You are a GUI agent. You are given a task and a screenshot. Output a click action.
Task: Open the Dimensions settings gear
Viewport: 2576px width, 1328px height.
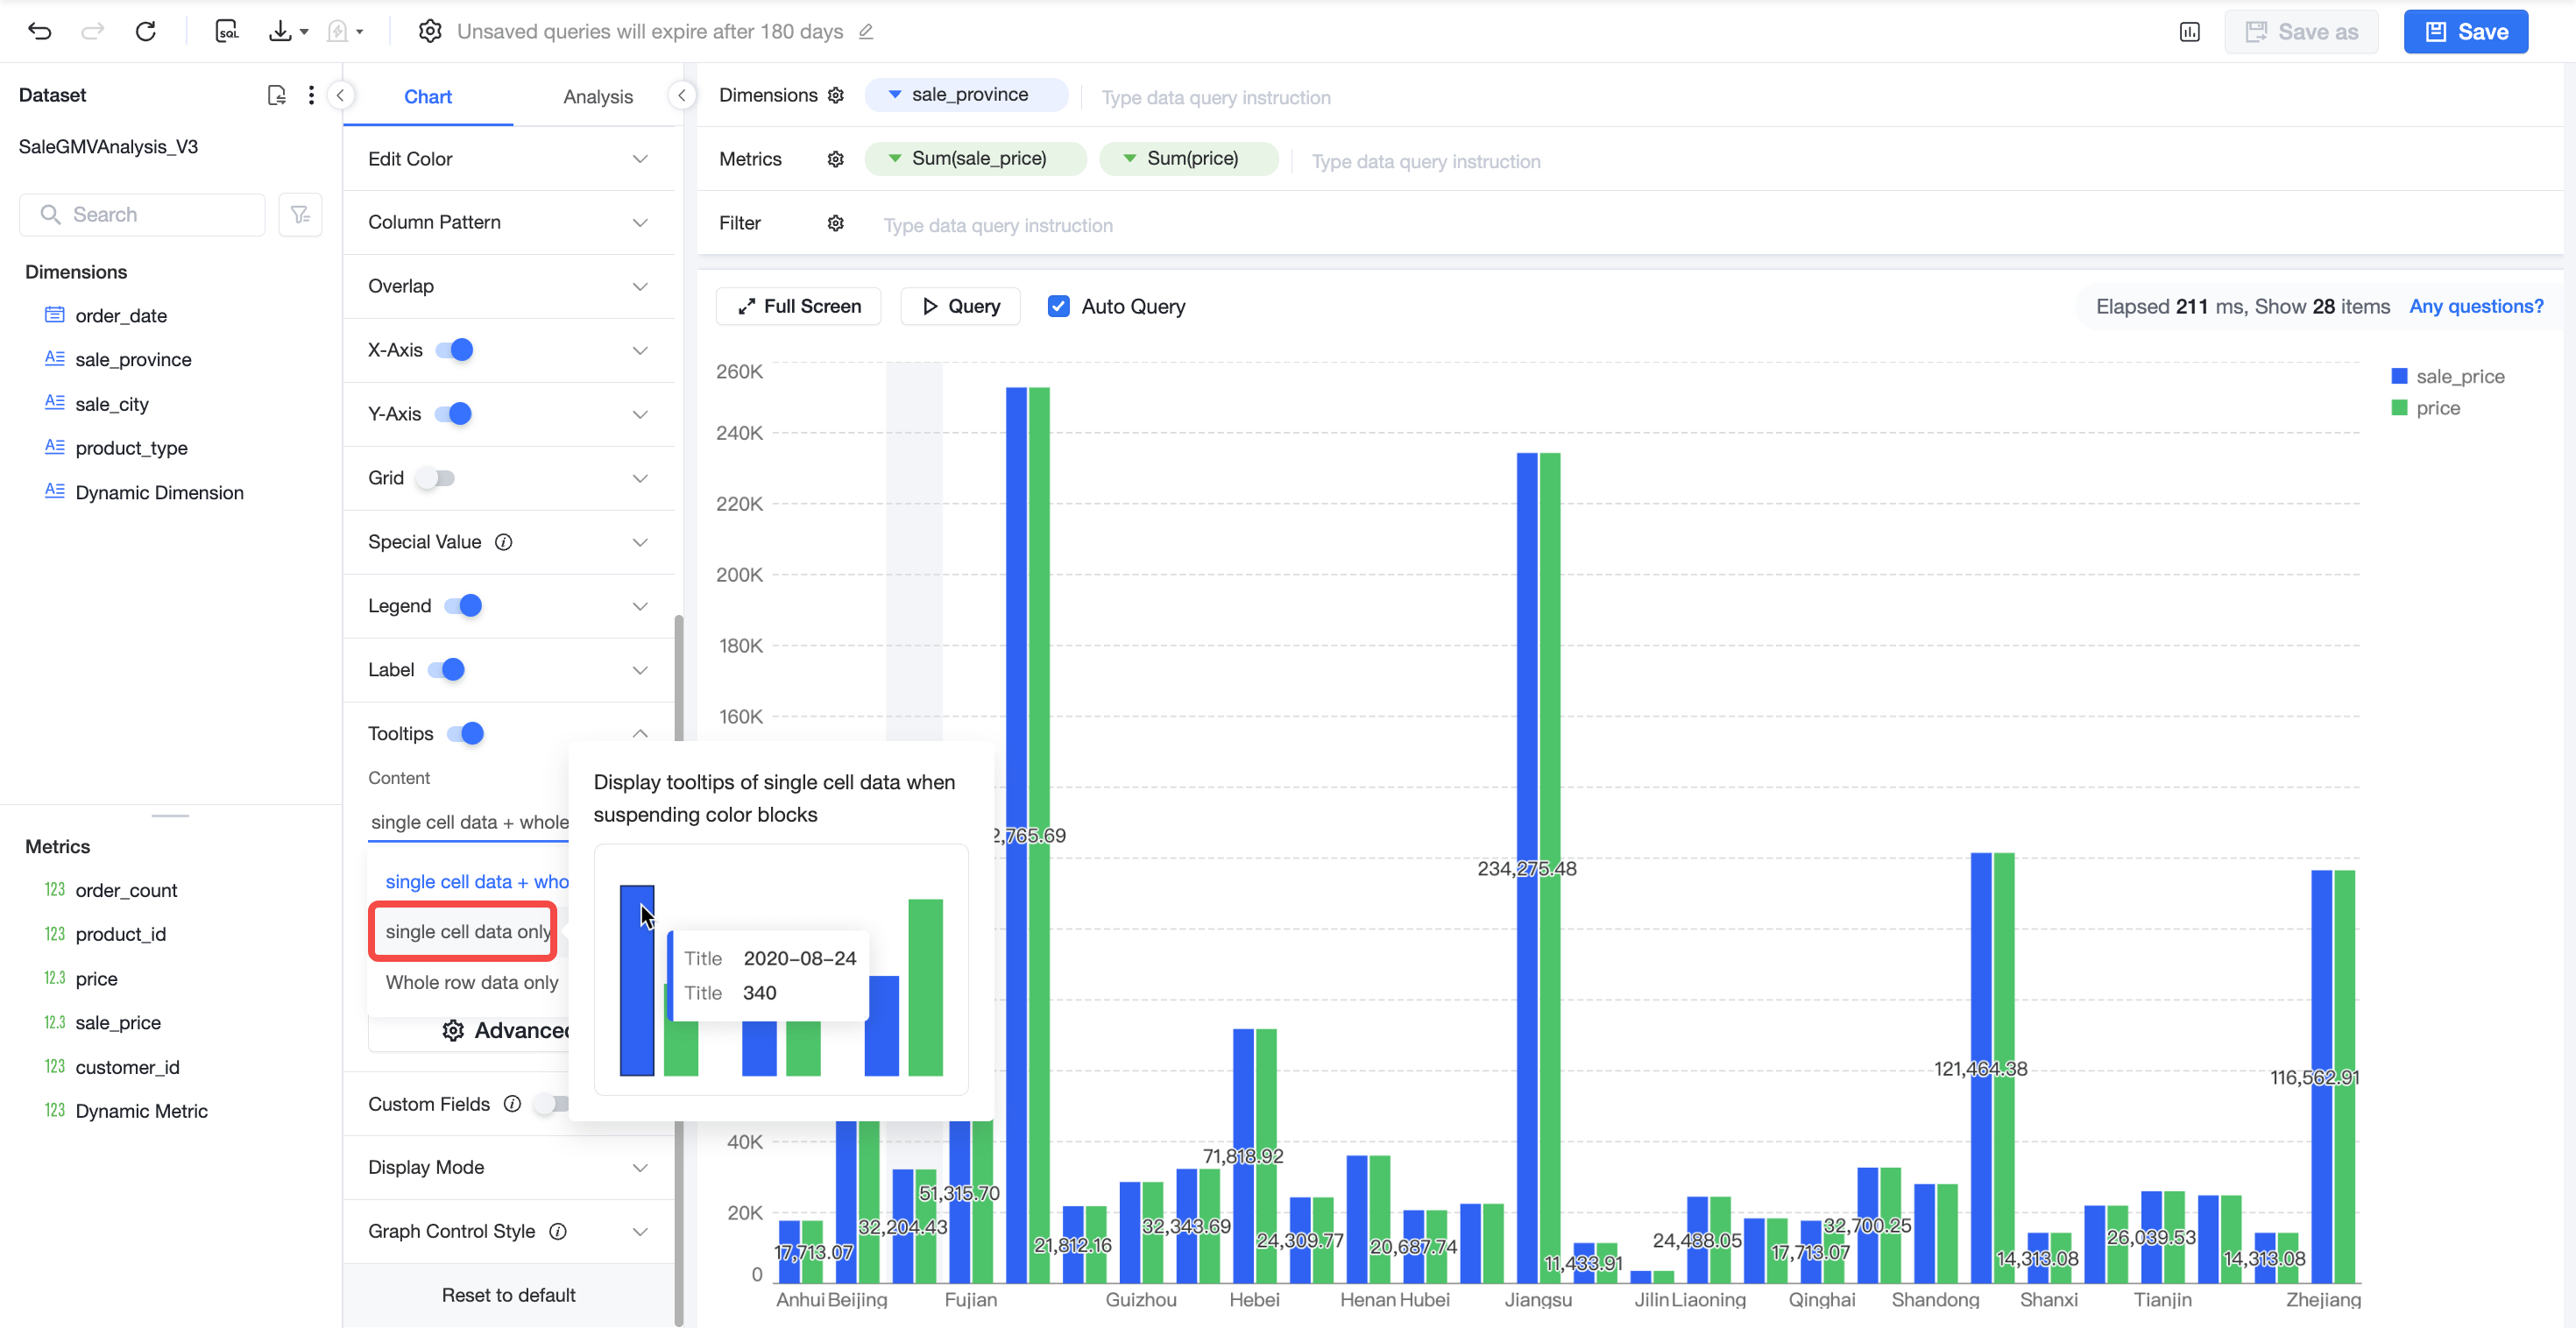[x=836, y=95]
